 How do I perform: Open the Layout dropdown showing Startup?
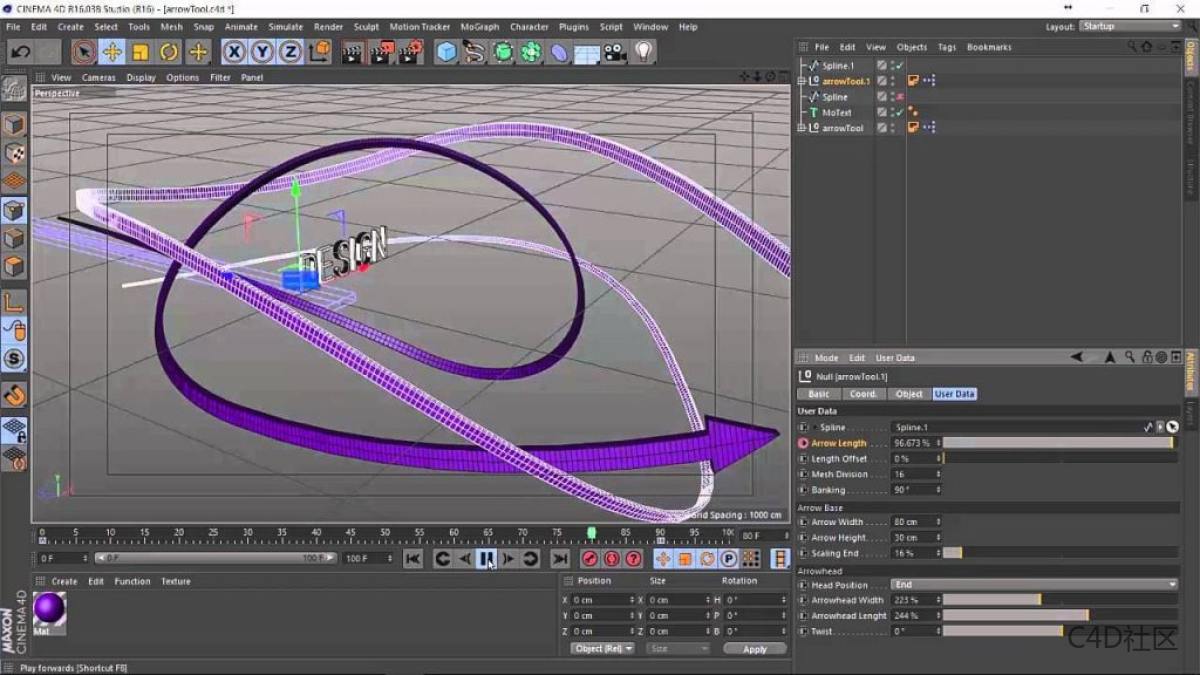point(1129,26)
